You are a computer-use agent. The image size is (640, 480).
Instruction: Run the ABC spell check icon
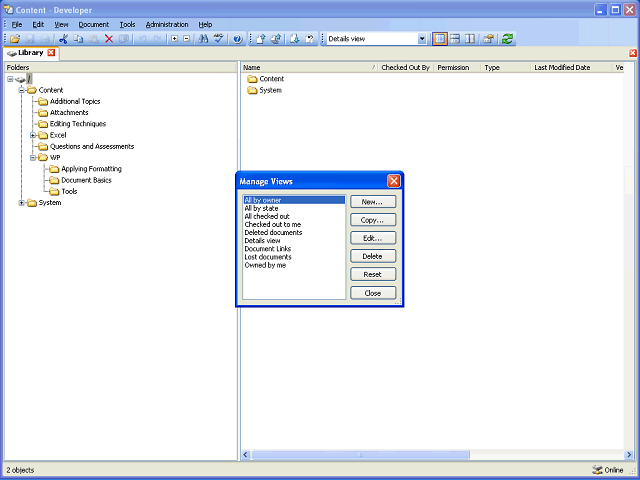click(219, 39)
